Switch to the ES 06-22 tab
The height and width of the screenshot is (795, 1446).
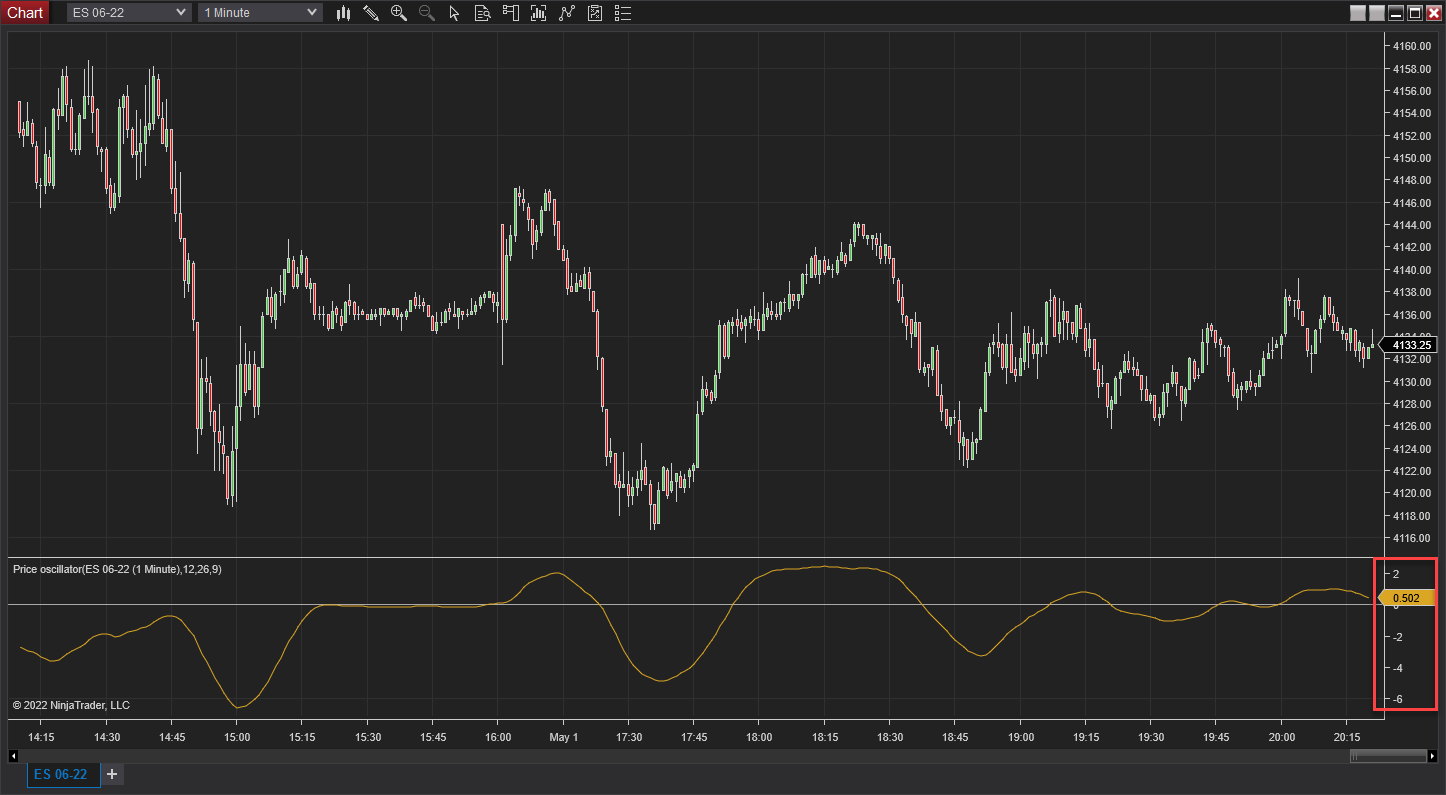point(62,774)
